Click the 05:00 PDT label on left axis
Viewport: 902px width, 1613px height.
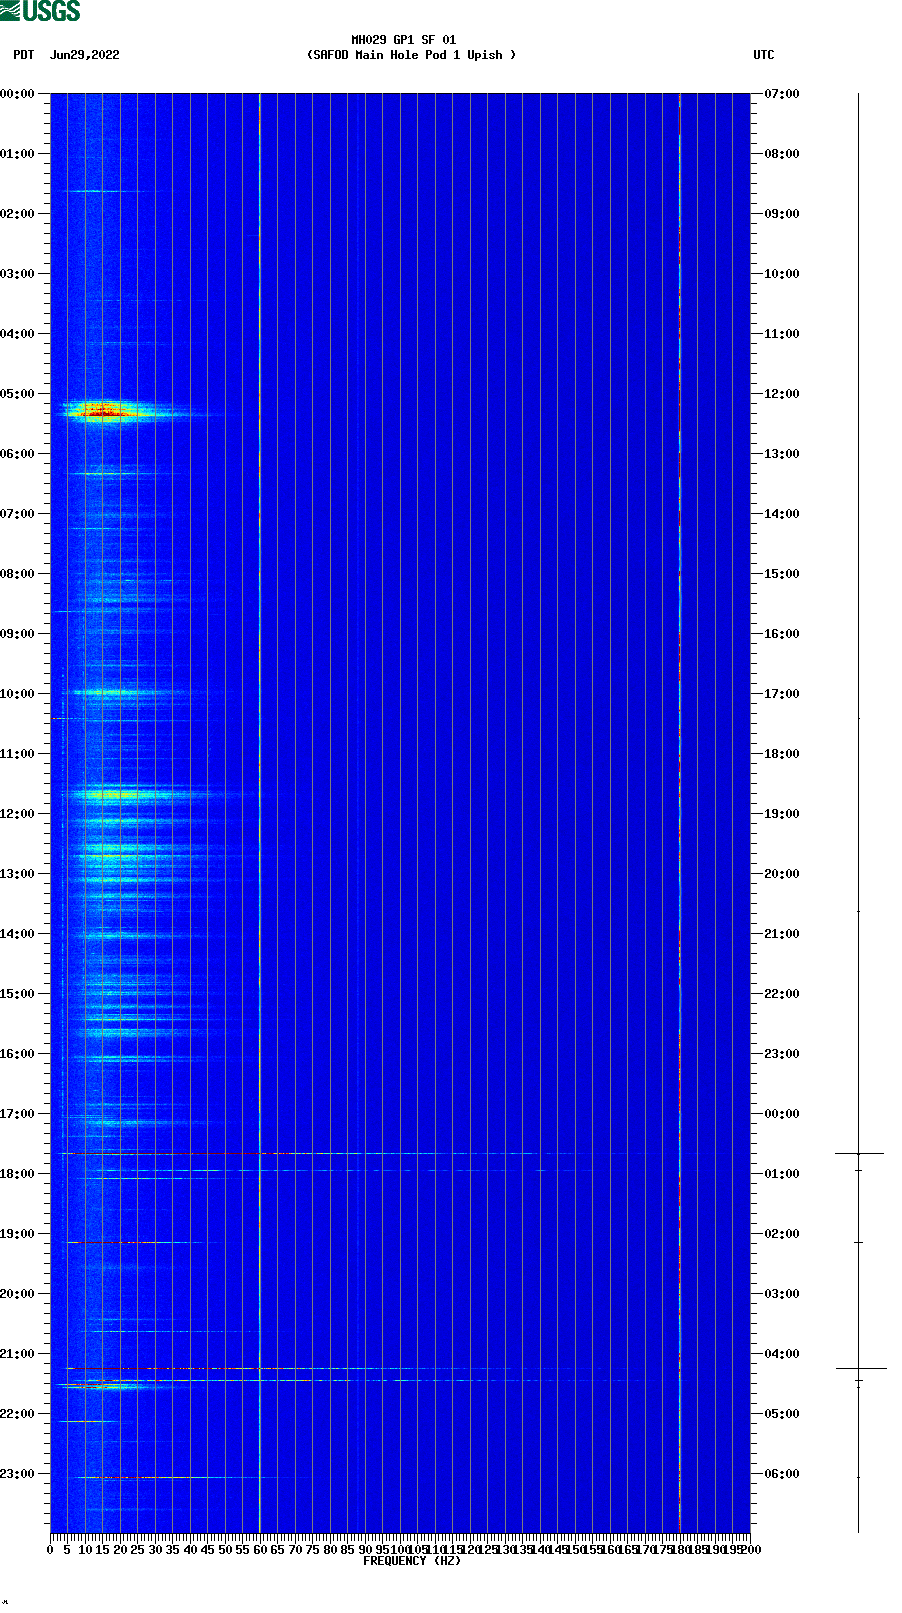click(18, 394)
